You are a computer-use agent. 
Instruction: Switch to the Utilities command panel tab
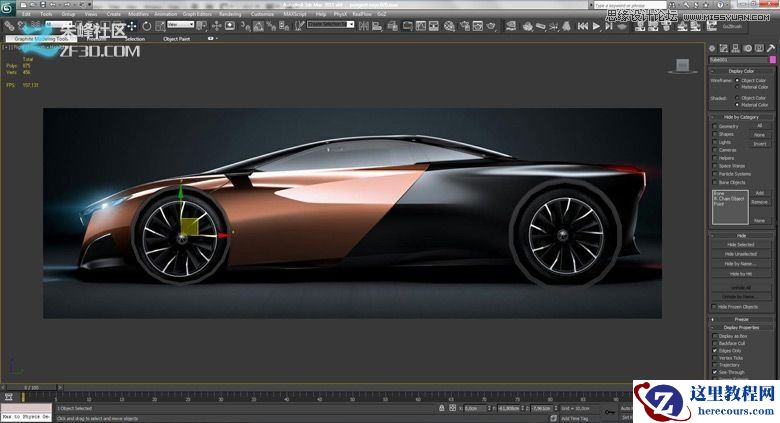click(x=771, y=48)
